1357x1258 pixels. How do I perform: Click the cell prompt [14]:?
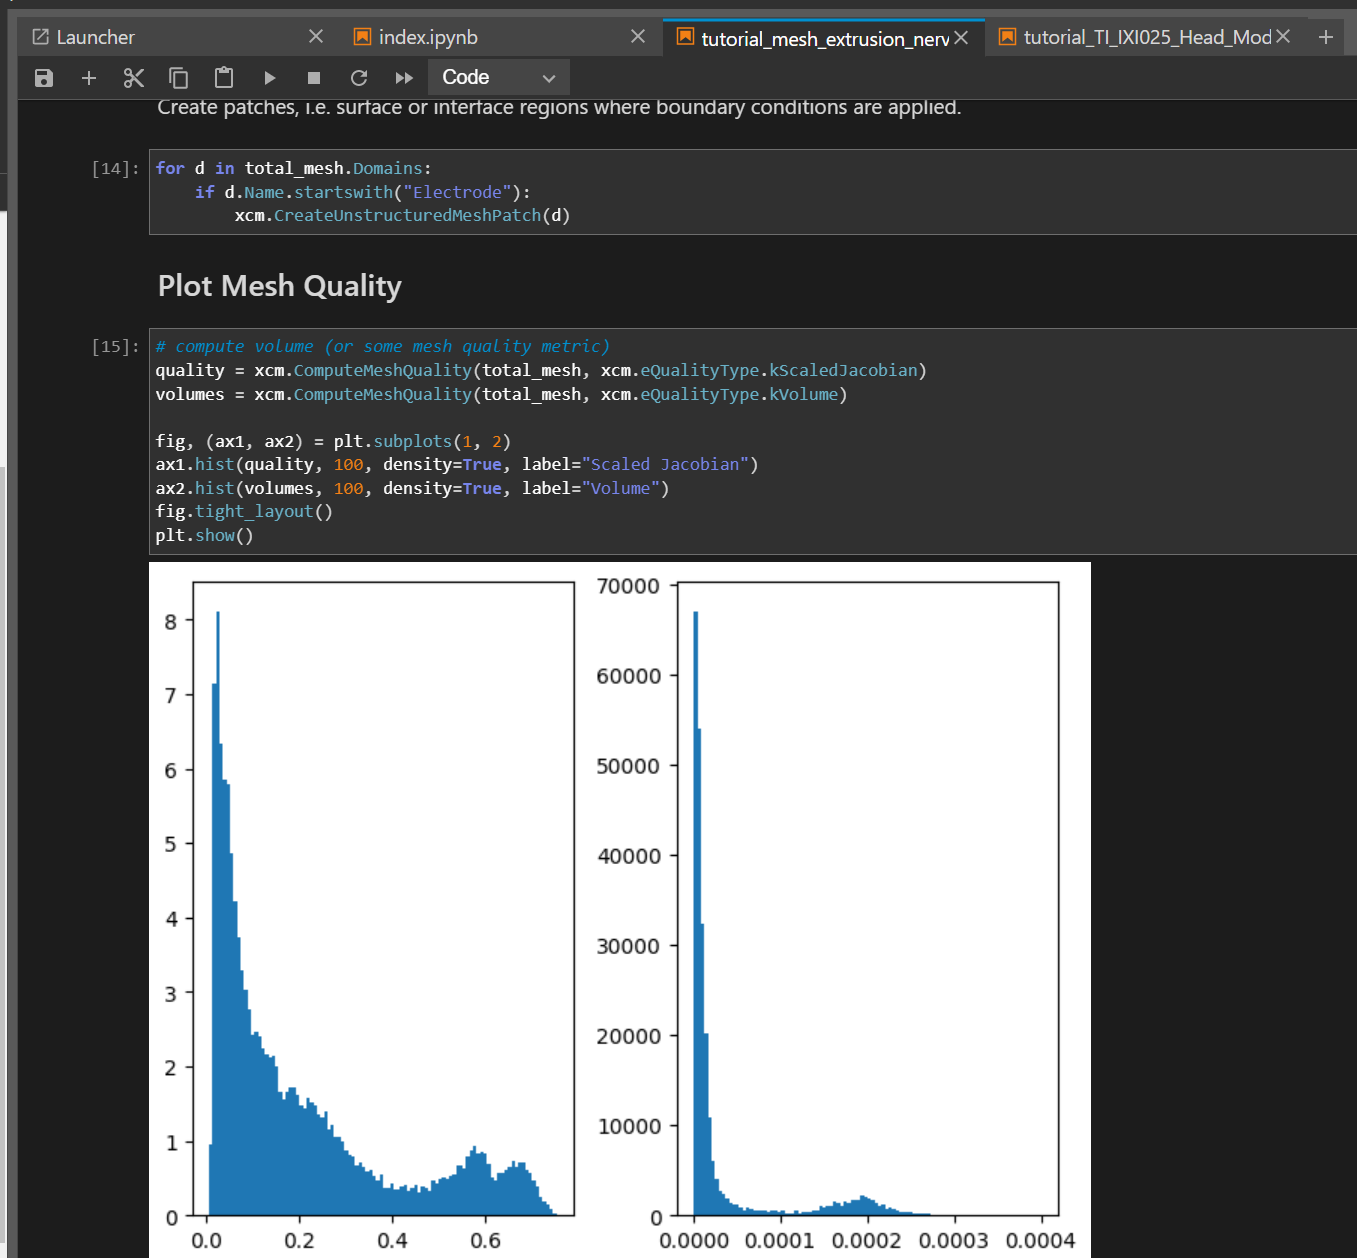tap(116, 168)
